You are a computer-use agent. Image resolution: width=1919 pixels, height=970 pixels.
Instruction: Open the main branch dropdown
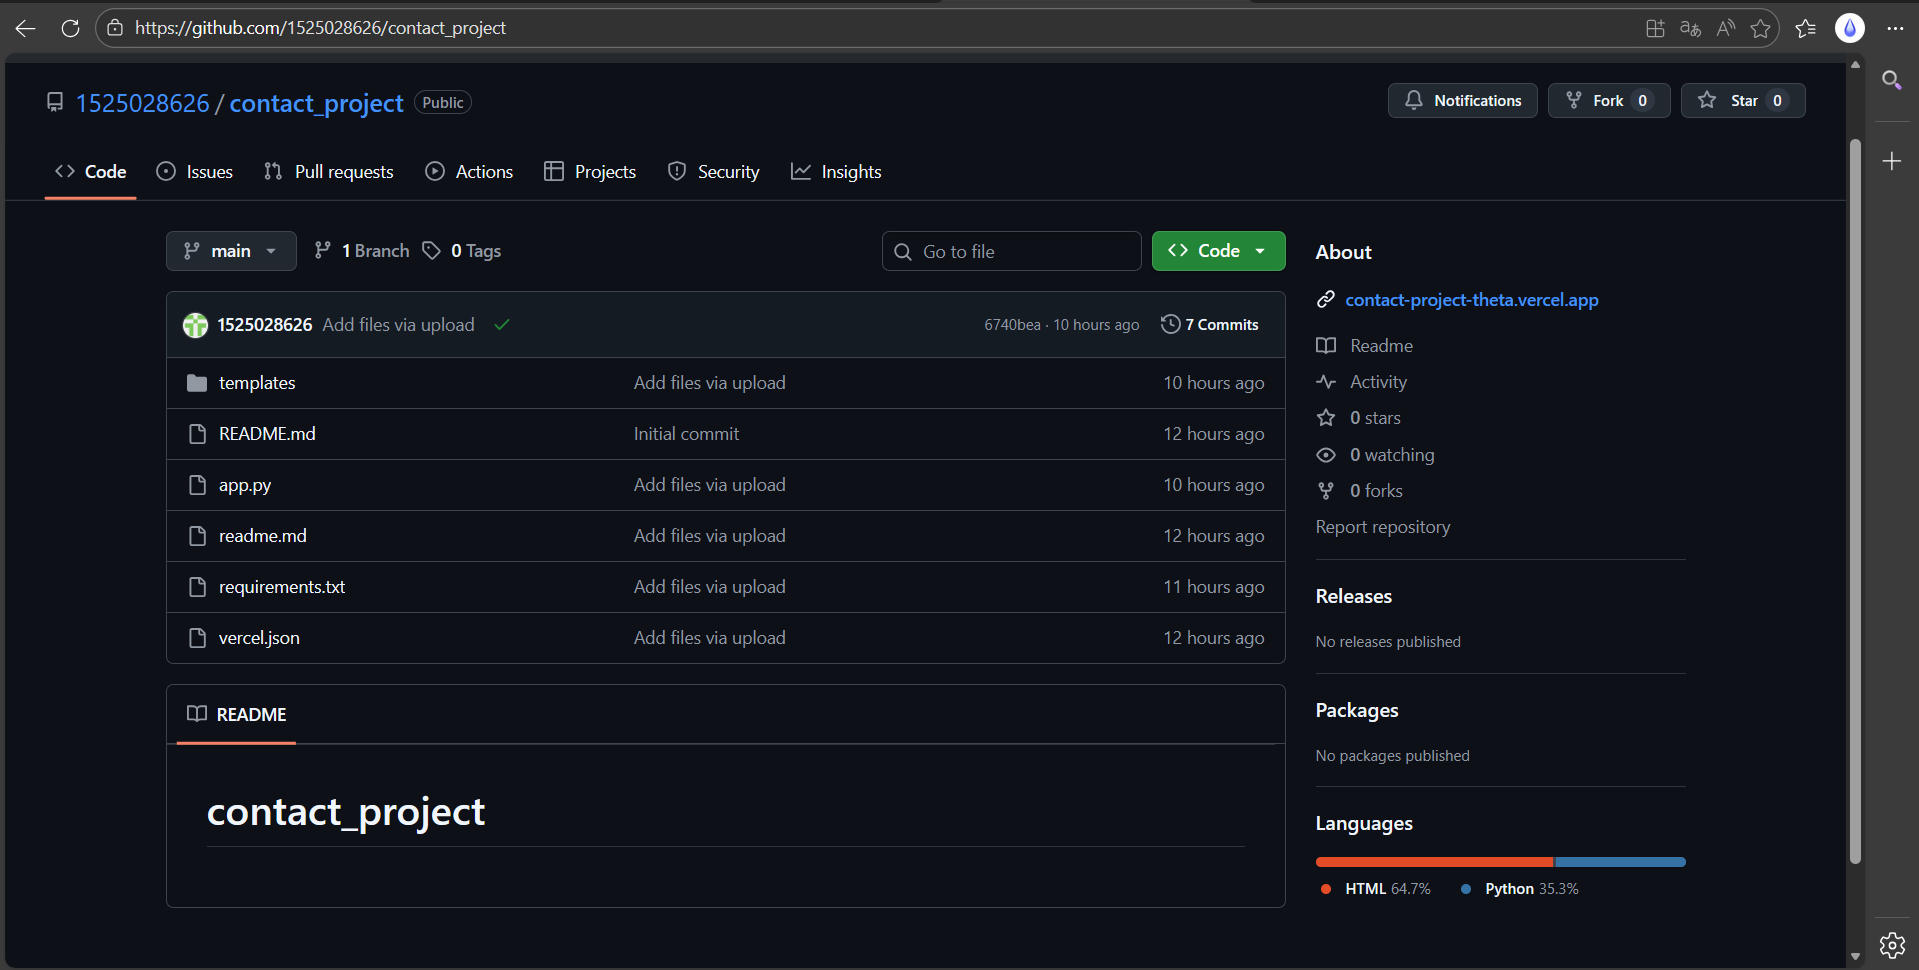pyautogui.click(x=231, y=251)
